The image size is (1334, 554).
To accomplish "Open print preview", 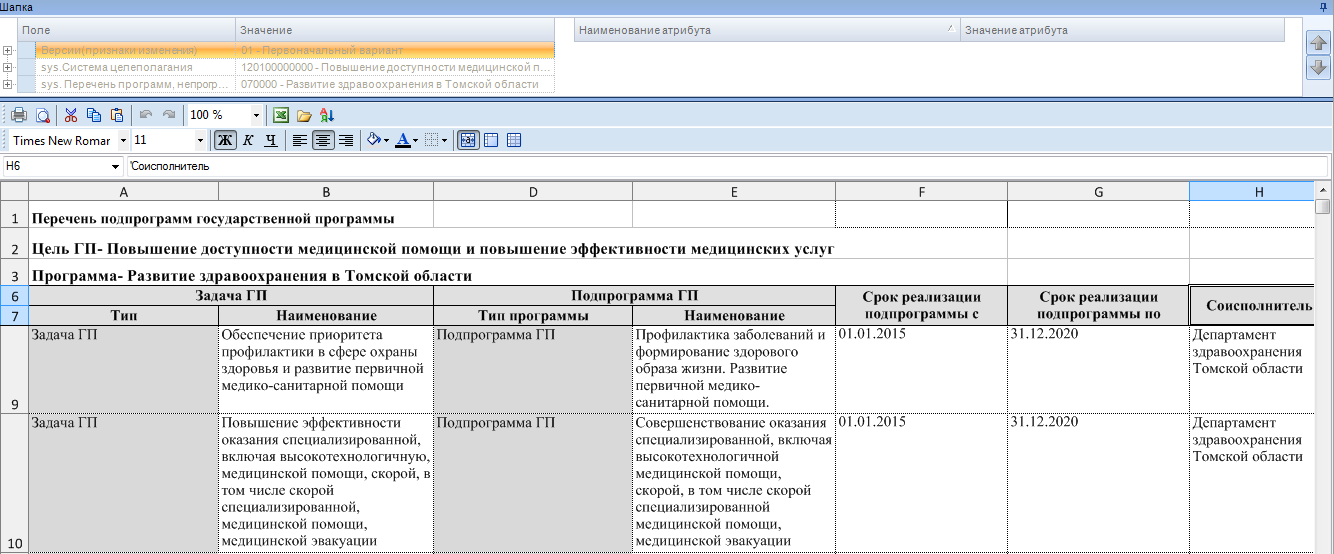I will [43, 115].
